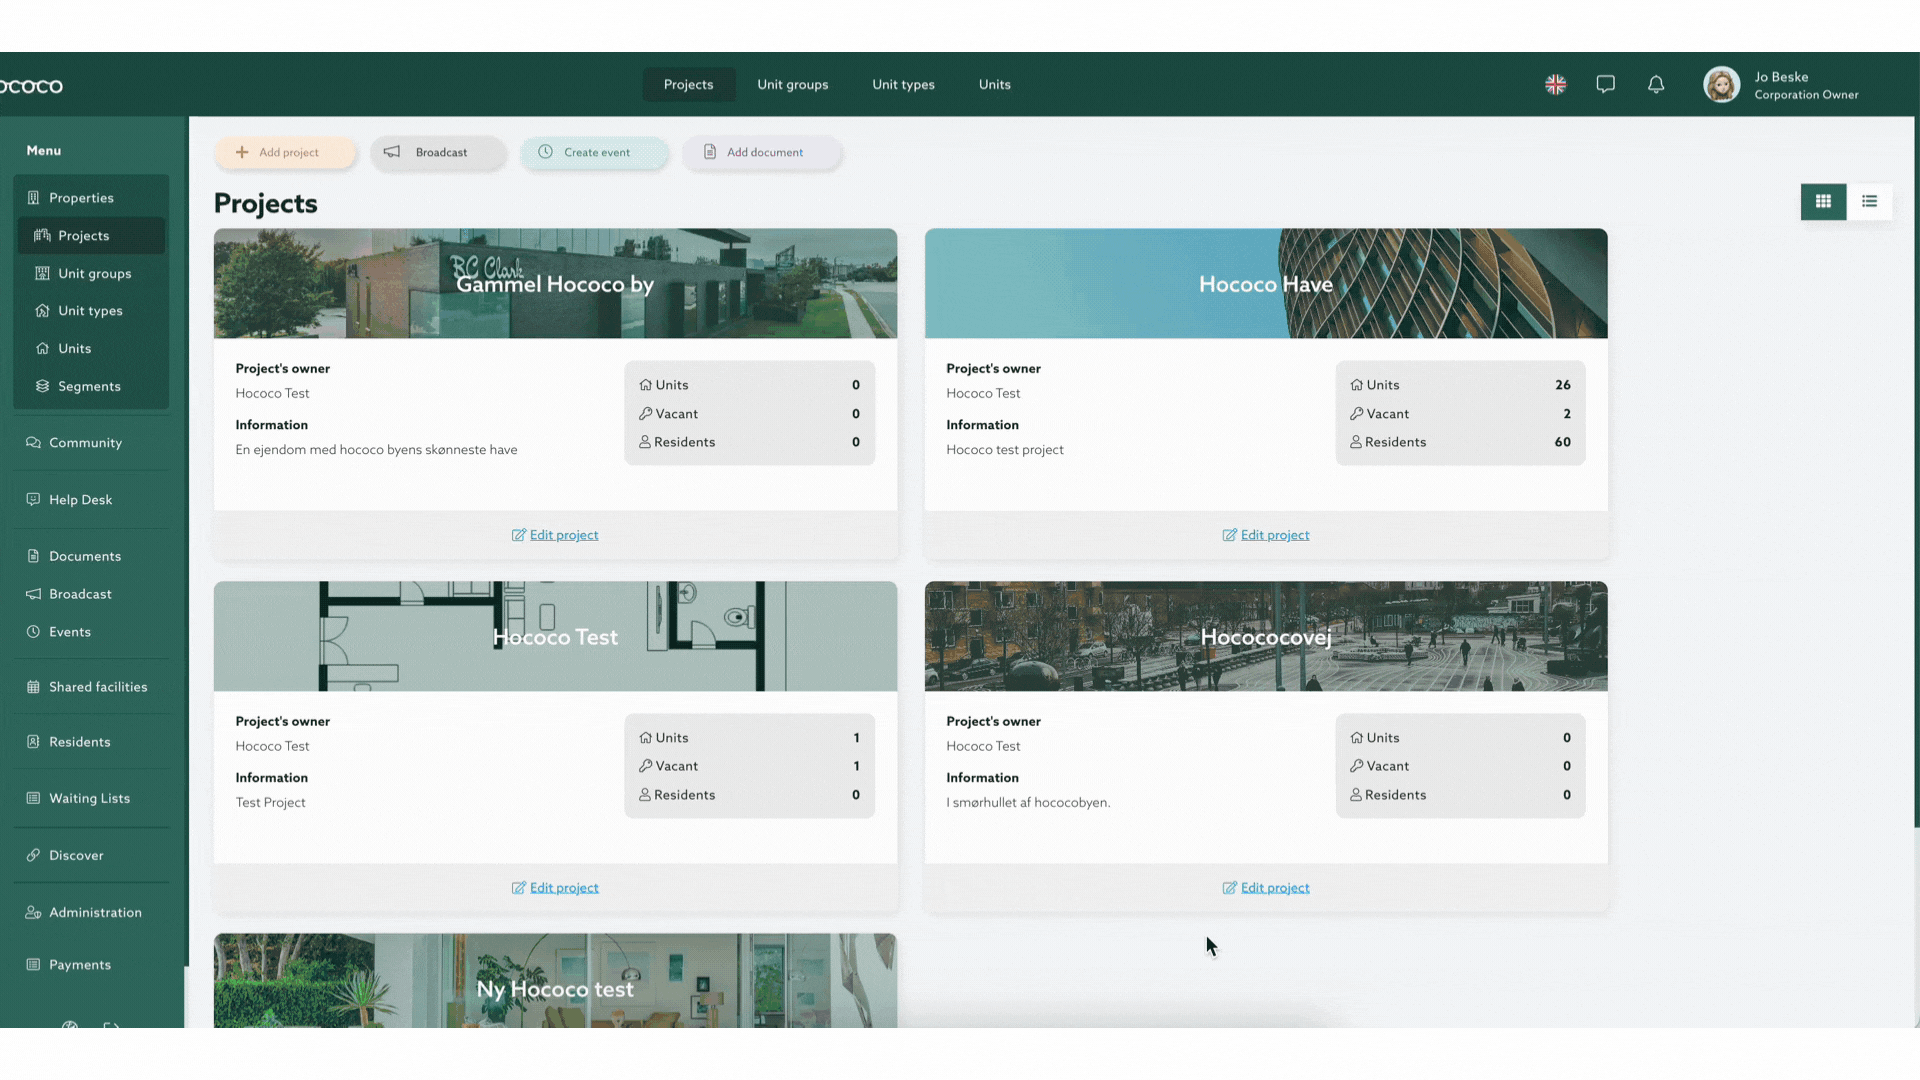Viewport: 1920px width, 1080px height.
Task: Click the Create event button
Action: pyautogui.click(x=594, y=152)
